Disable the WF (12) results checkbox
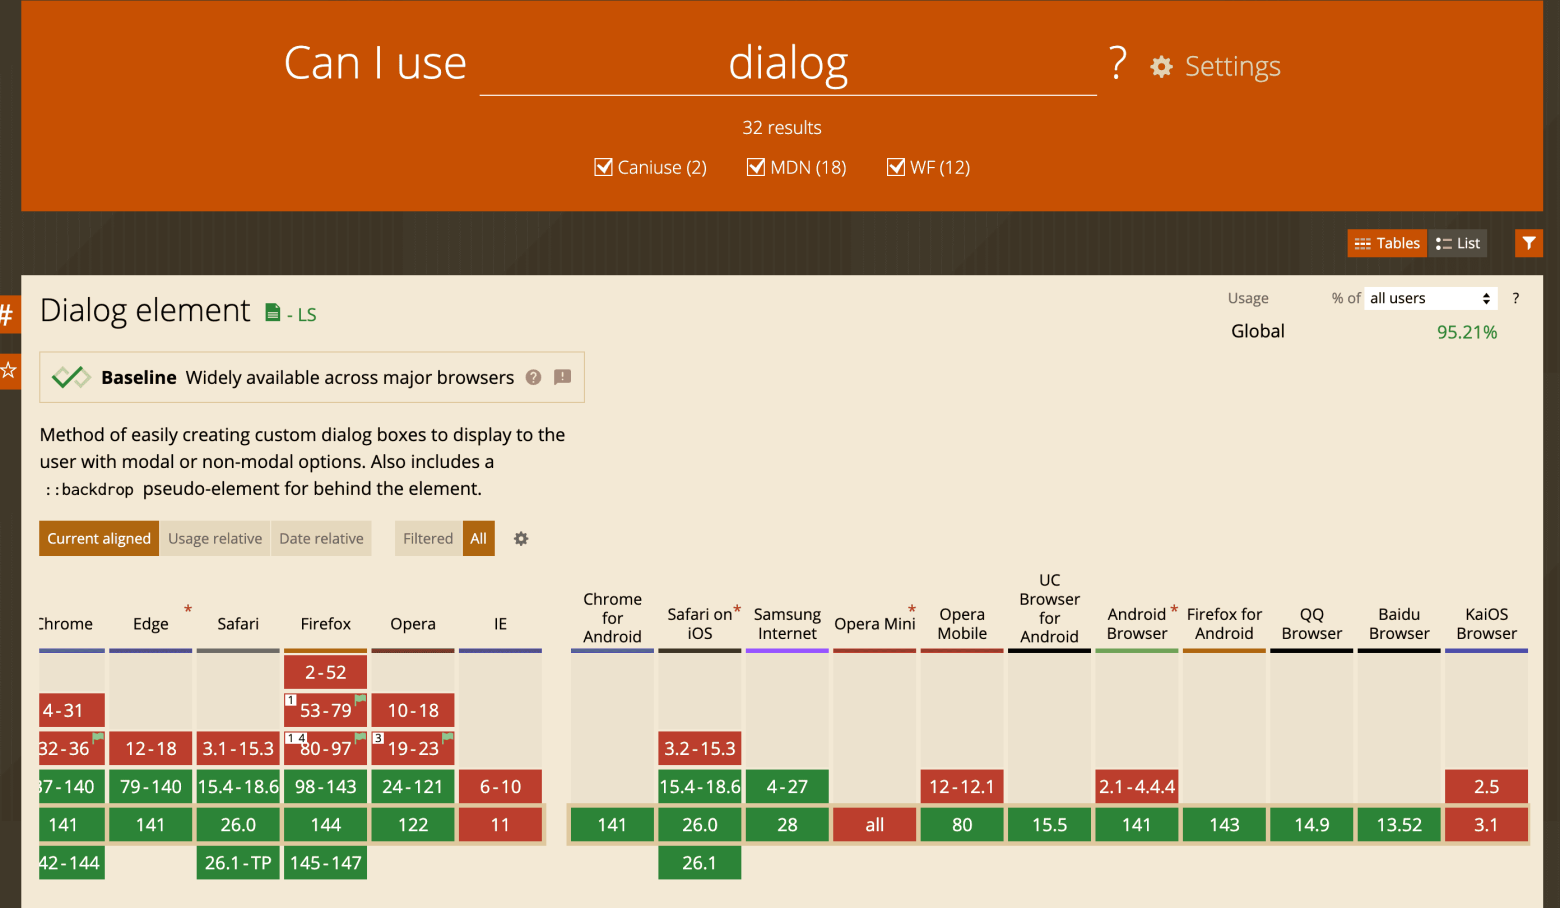 896,167
